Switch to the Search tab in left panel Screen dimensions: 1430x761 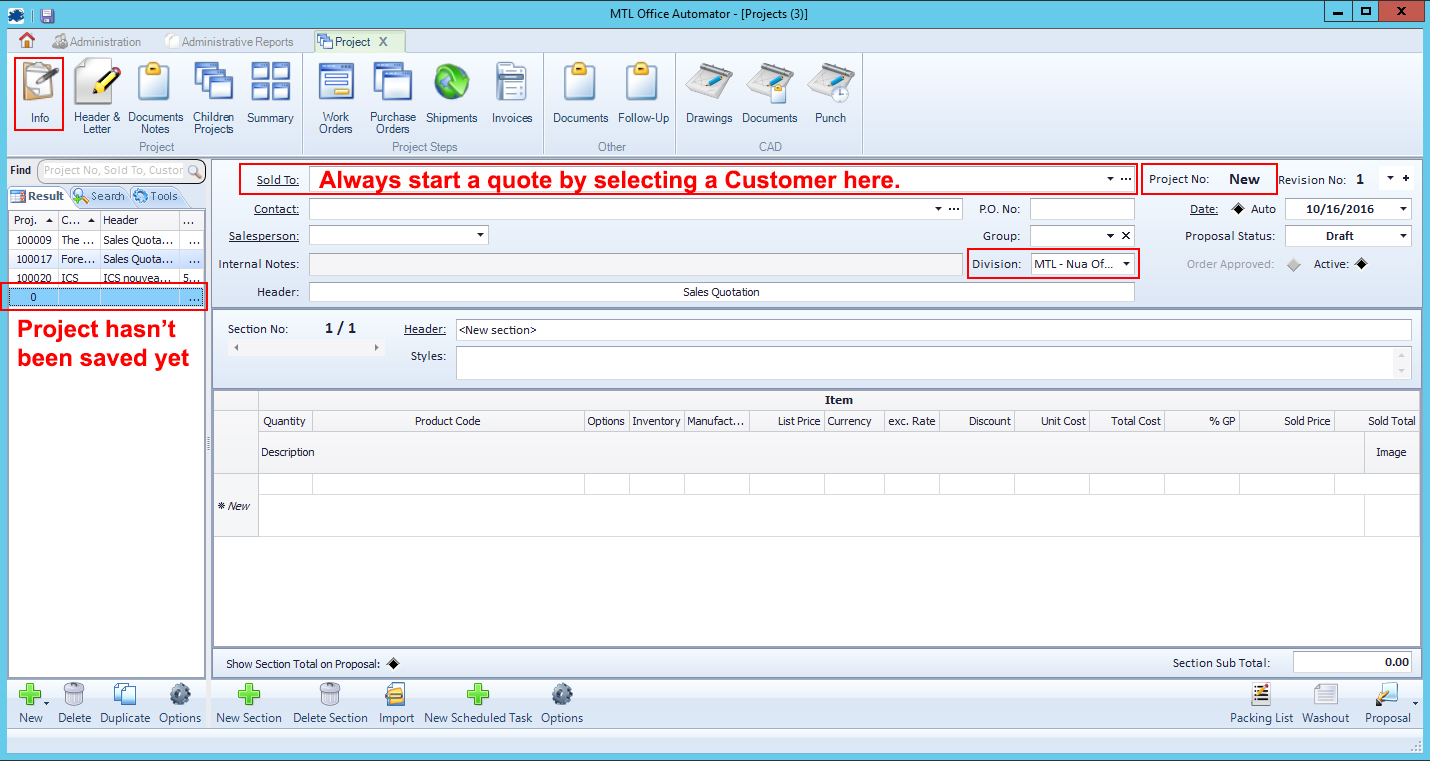(x=99, y=196)
